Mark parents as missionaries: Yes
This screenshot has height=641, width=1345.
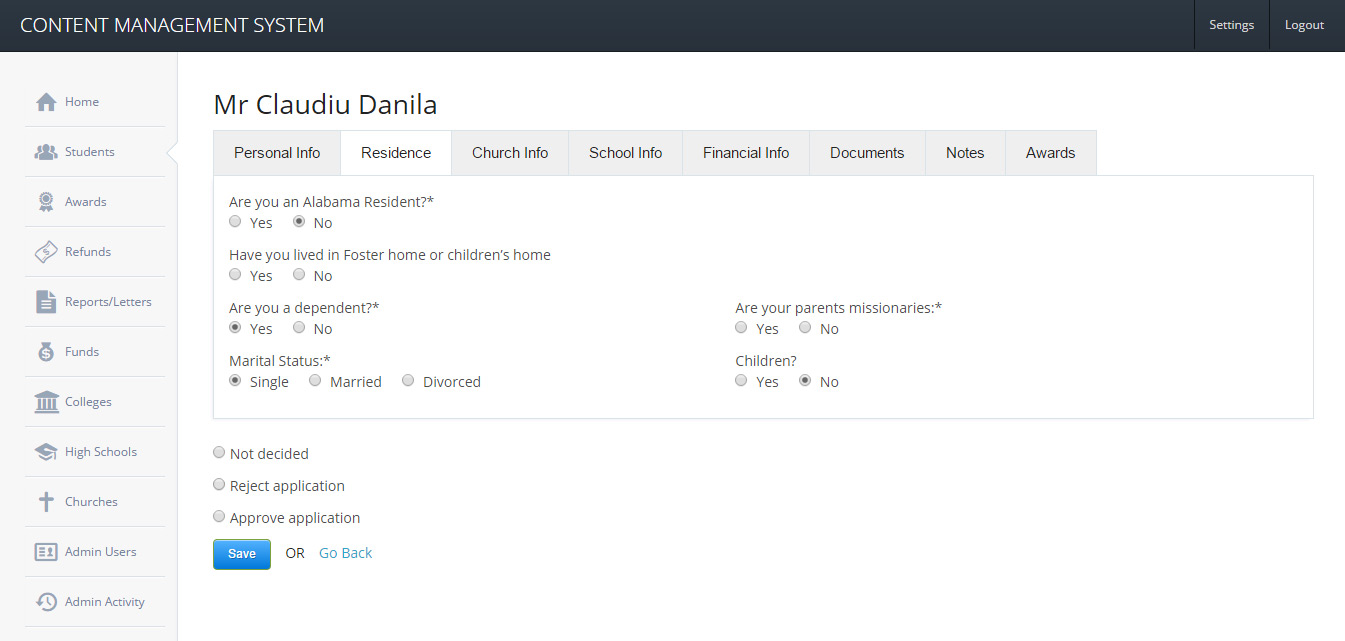point(741,328)
